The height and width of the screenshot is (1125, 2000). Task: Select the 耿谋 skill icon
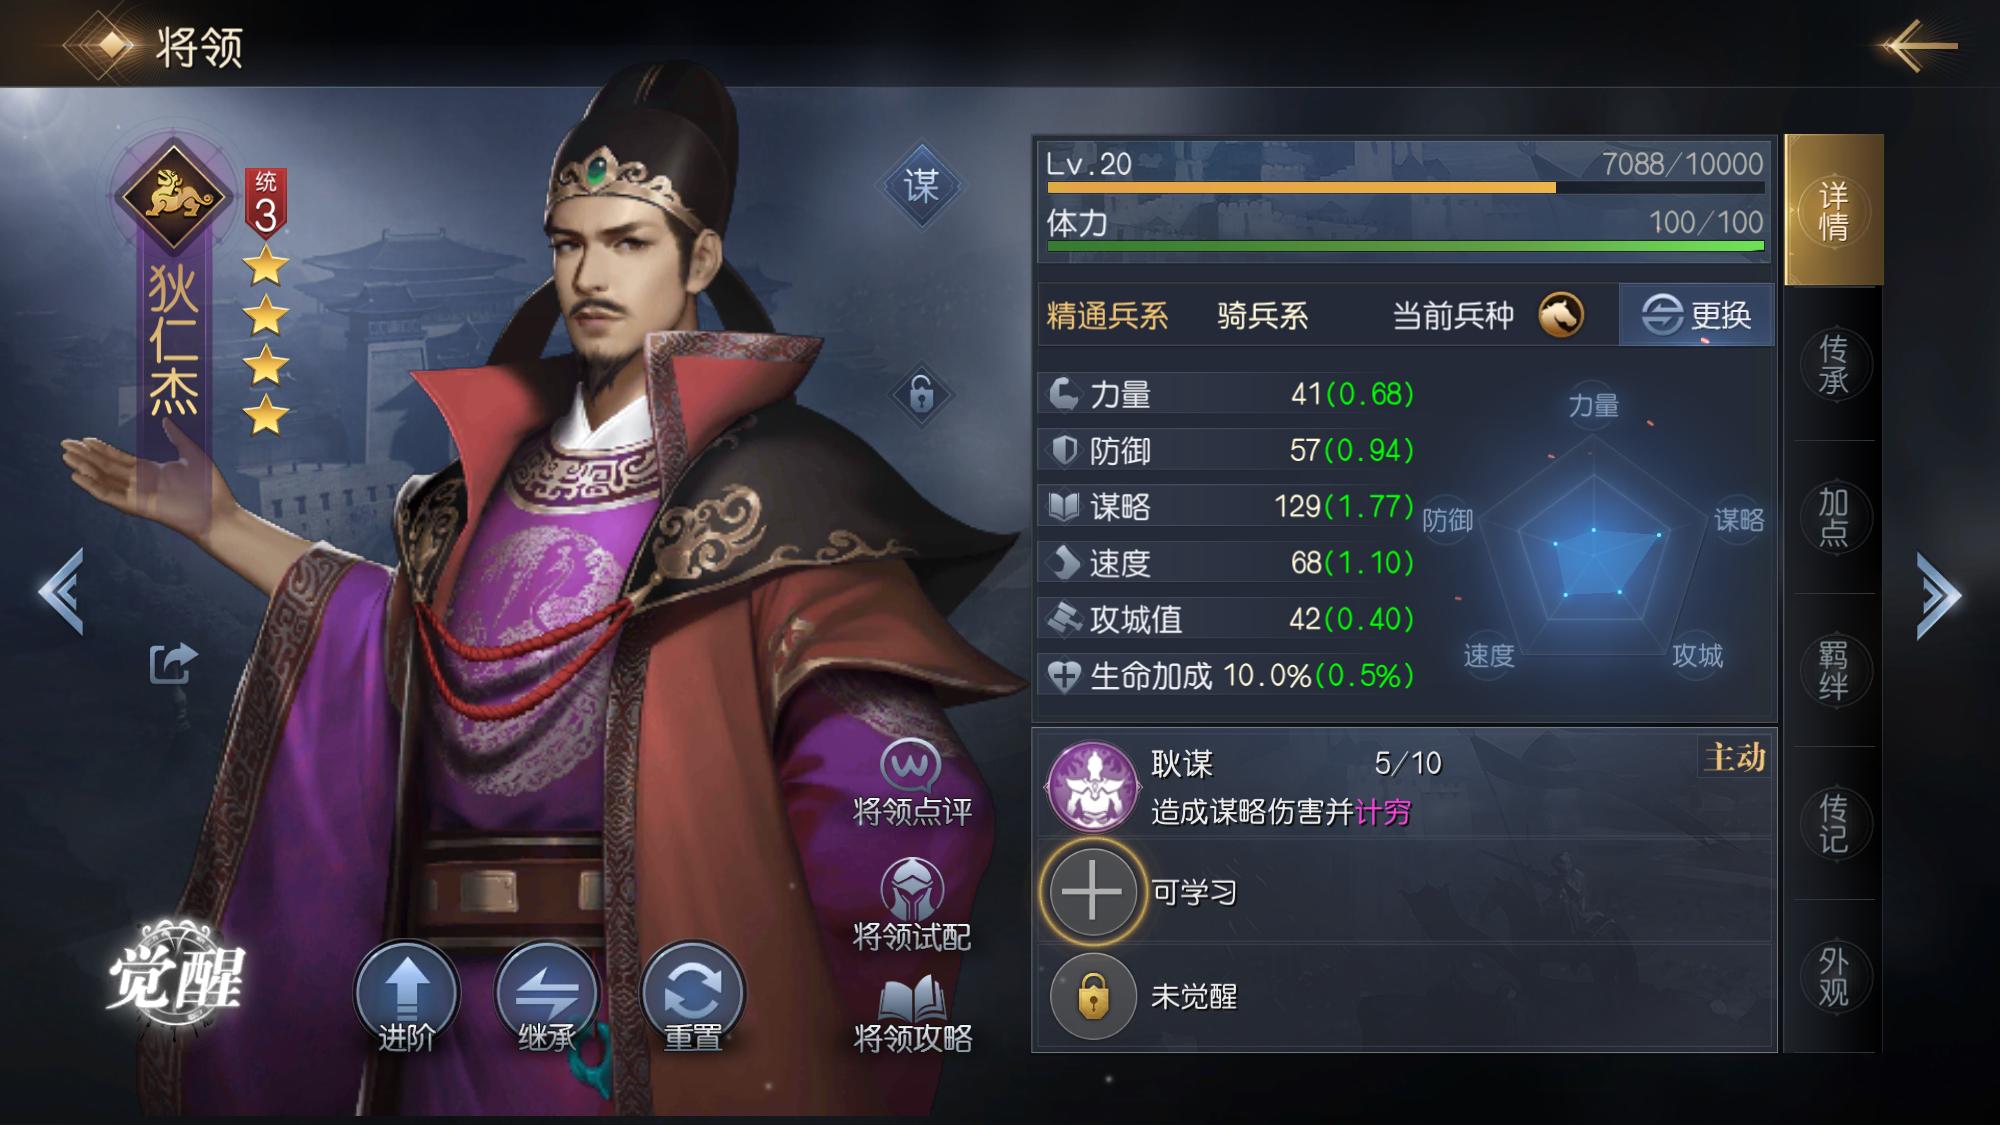[1092, 786]
